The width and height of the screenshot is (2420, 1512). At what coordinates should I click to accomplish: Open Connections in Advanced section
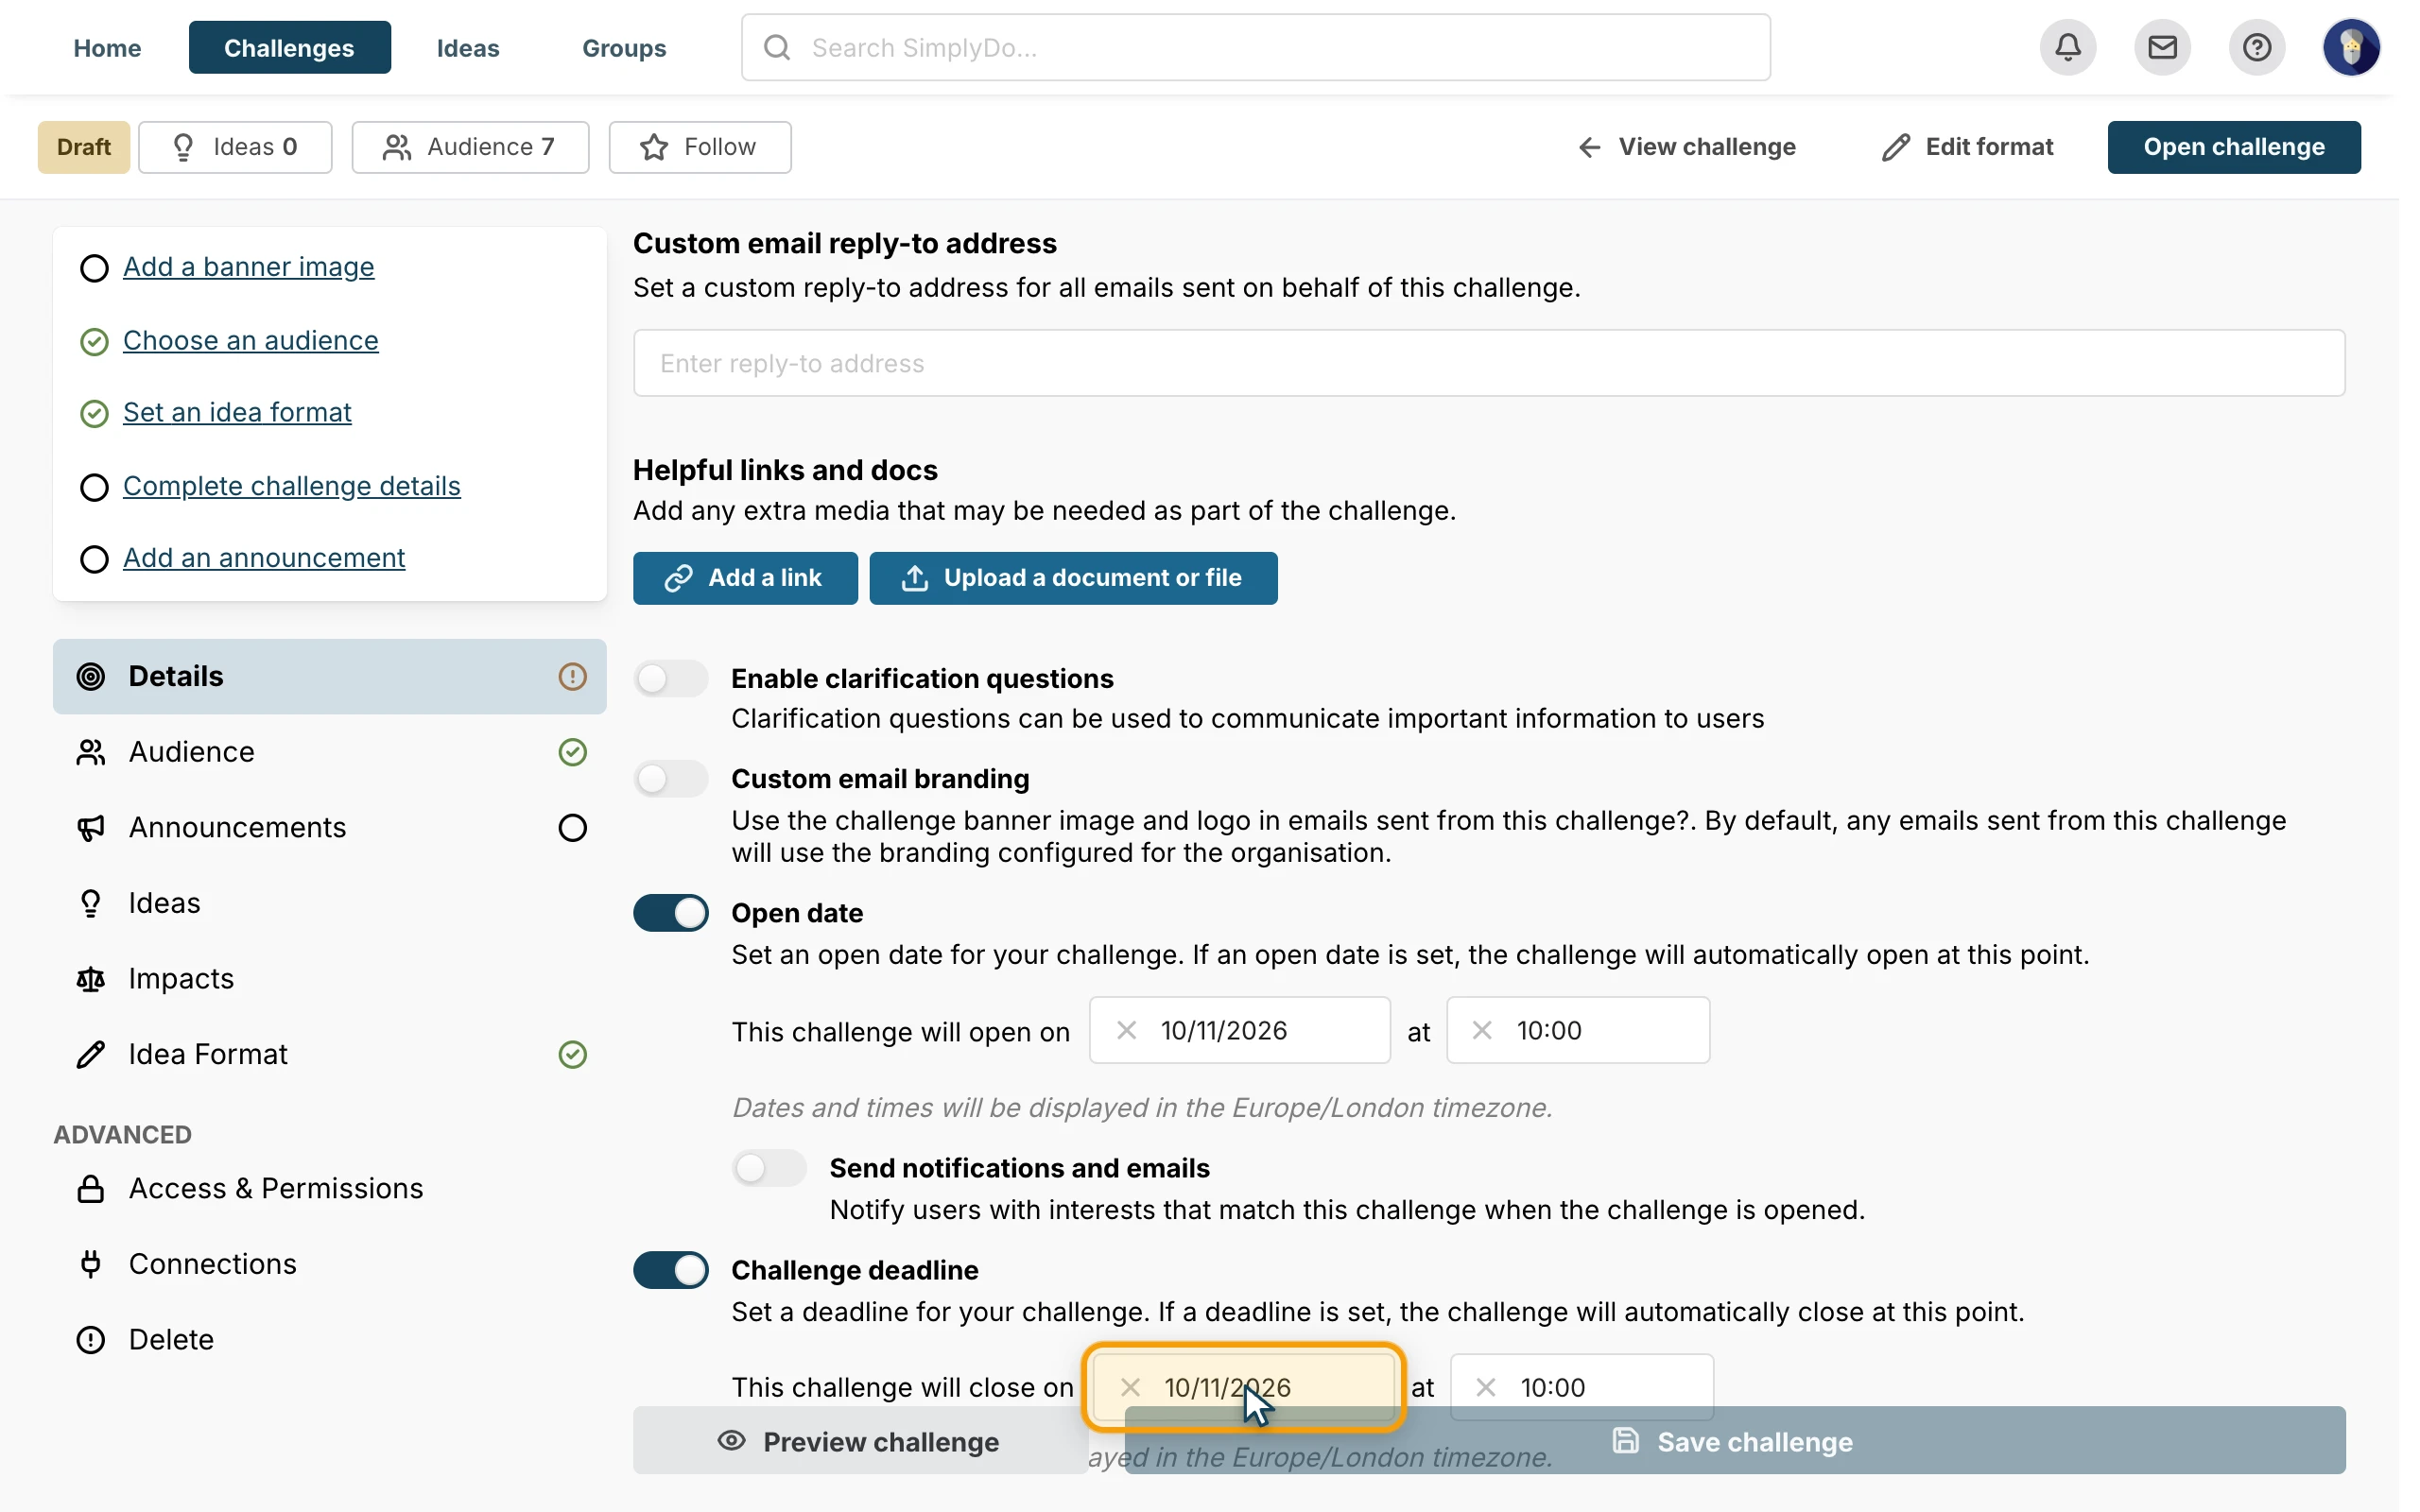pos(329,1264)
